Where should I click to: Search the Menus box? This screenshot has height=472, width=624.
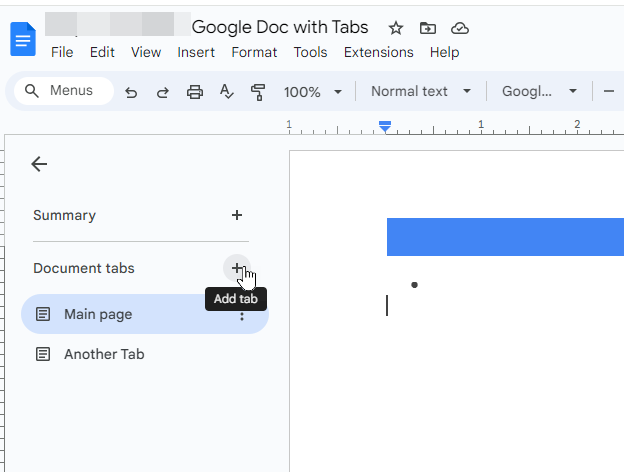(64, 91)
